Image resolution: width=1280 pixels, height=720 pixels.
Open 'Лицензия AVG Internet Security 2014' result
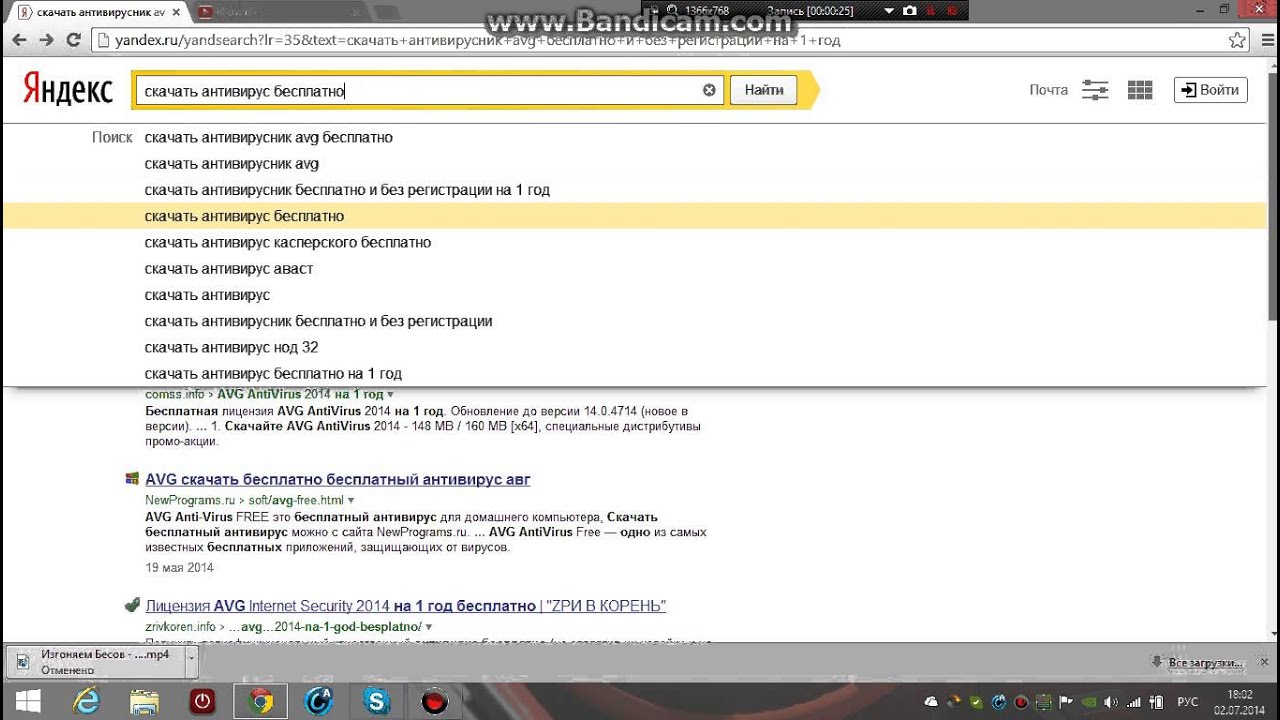(405, 606)
